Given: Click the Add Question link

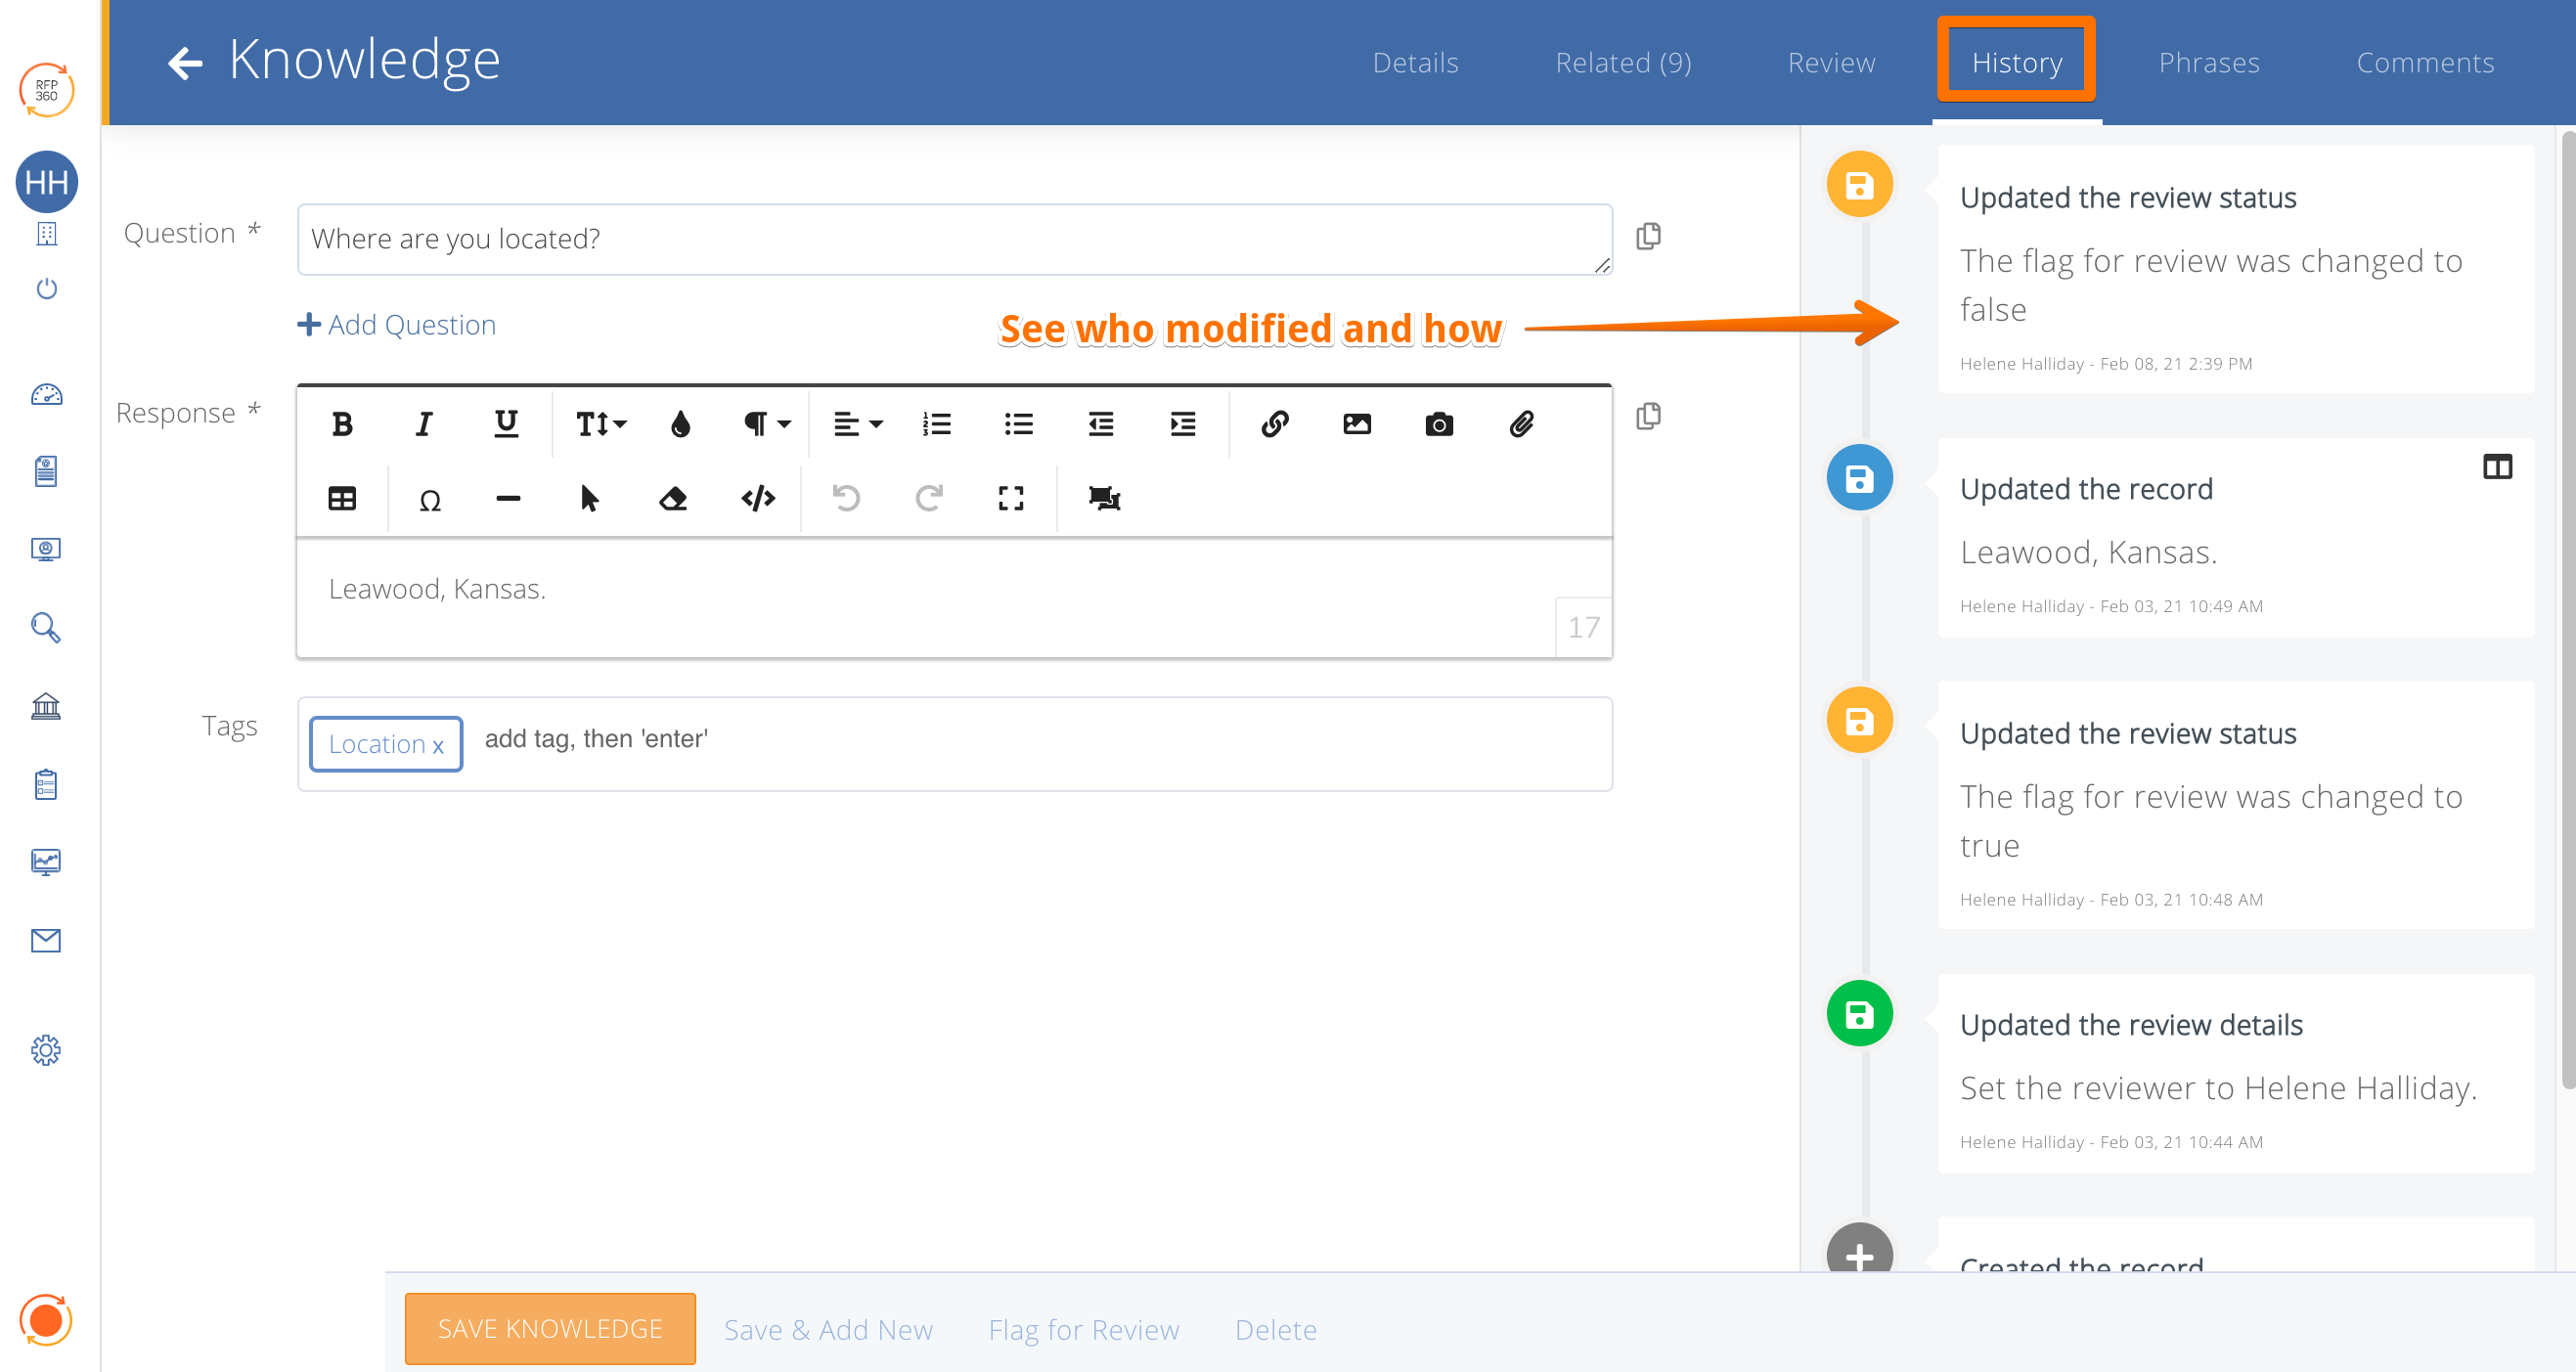Looking at the screenshot, I should click(x=397, y=324).
